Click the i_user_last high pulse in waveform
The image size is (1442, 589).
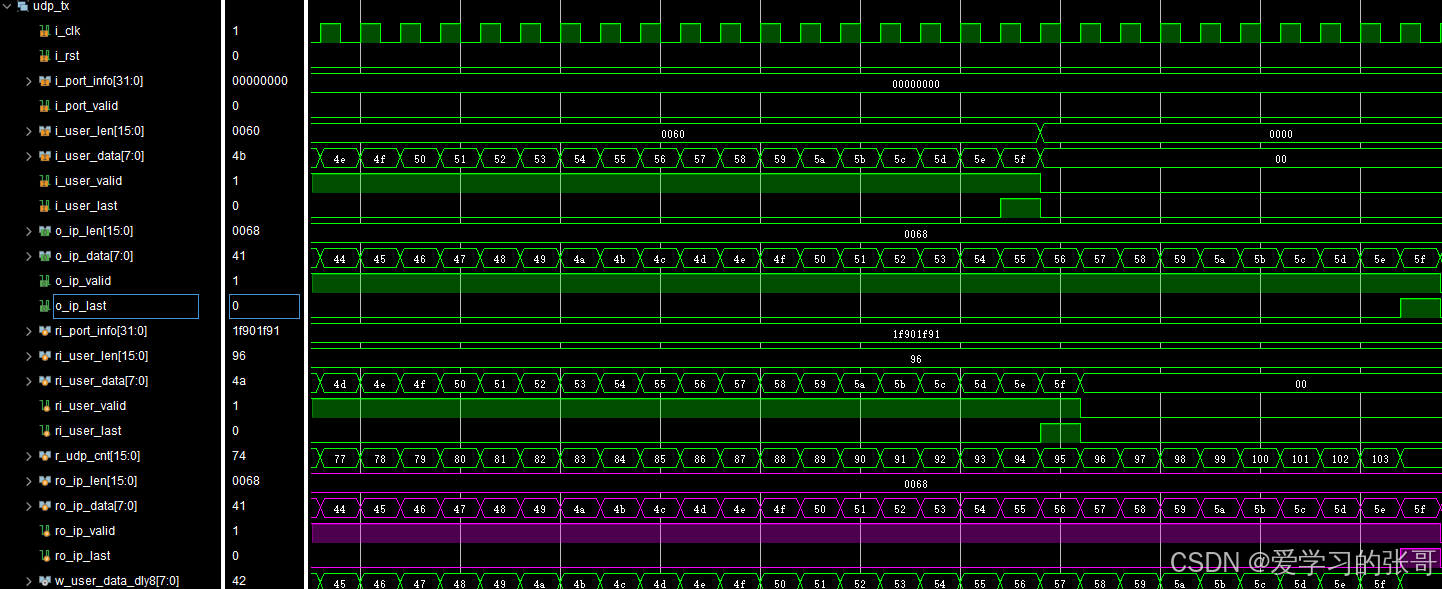1020,207
